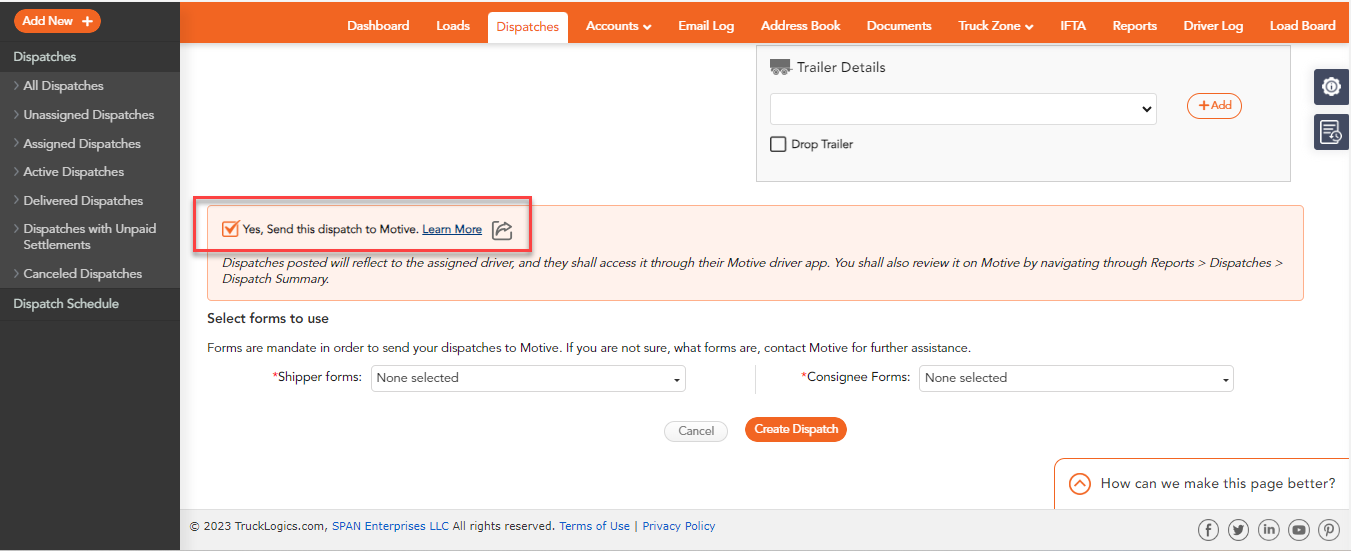Open the SPAN Enterprises LLC link
The height and width of the screenshot is (551, 1351).
pyautogui.click(x=391, y=526)
